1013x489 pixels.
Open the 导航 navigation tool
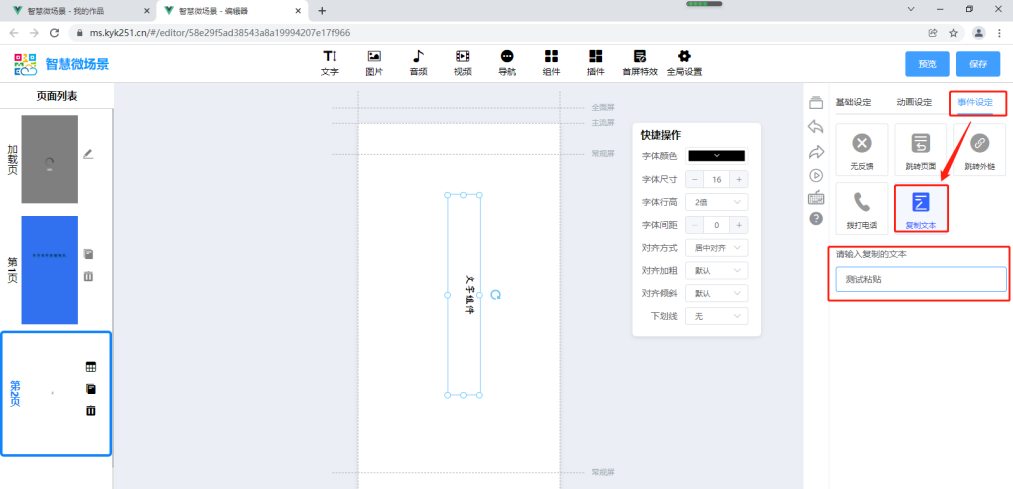coord(507,62)
